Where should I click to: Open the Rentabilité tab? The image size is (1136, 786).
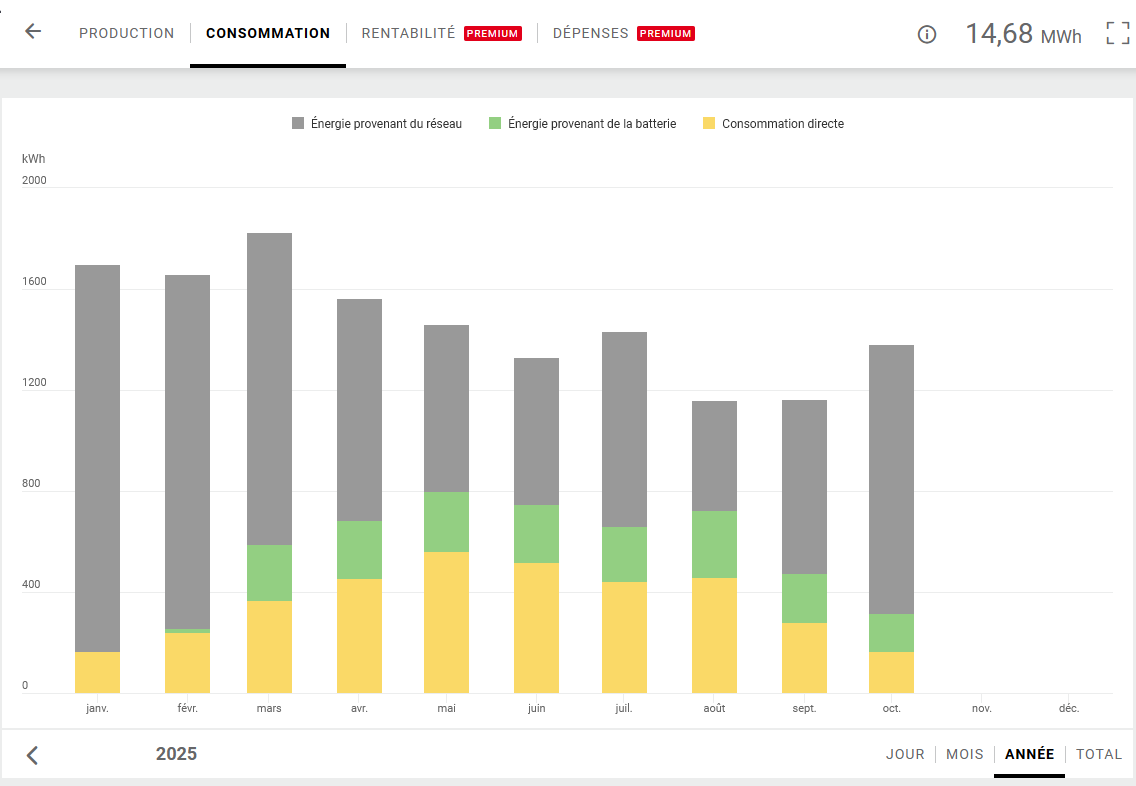tap(408, 33)
